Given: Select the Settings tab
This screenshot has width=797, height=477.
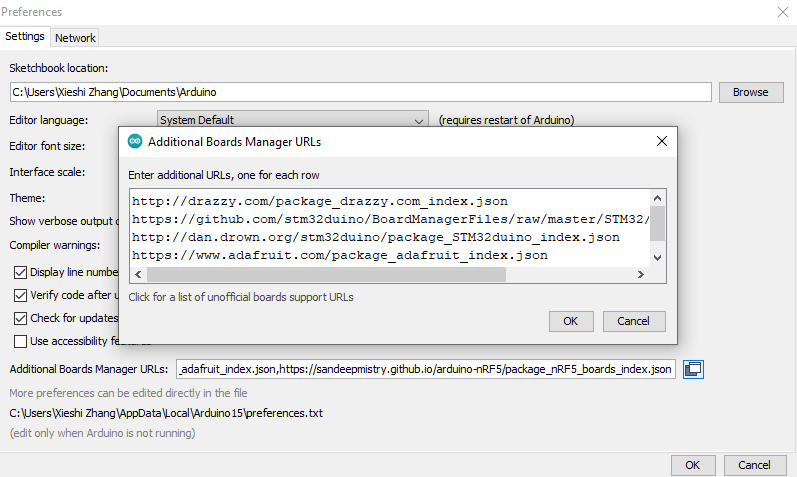Looking at the screenshot, I should [x=24, y=36].
